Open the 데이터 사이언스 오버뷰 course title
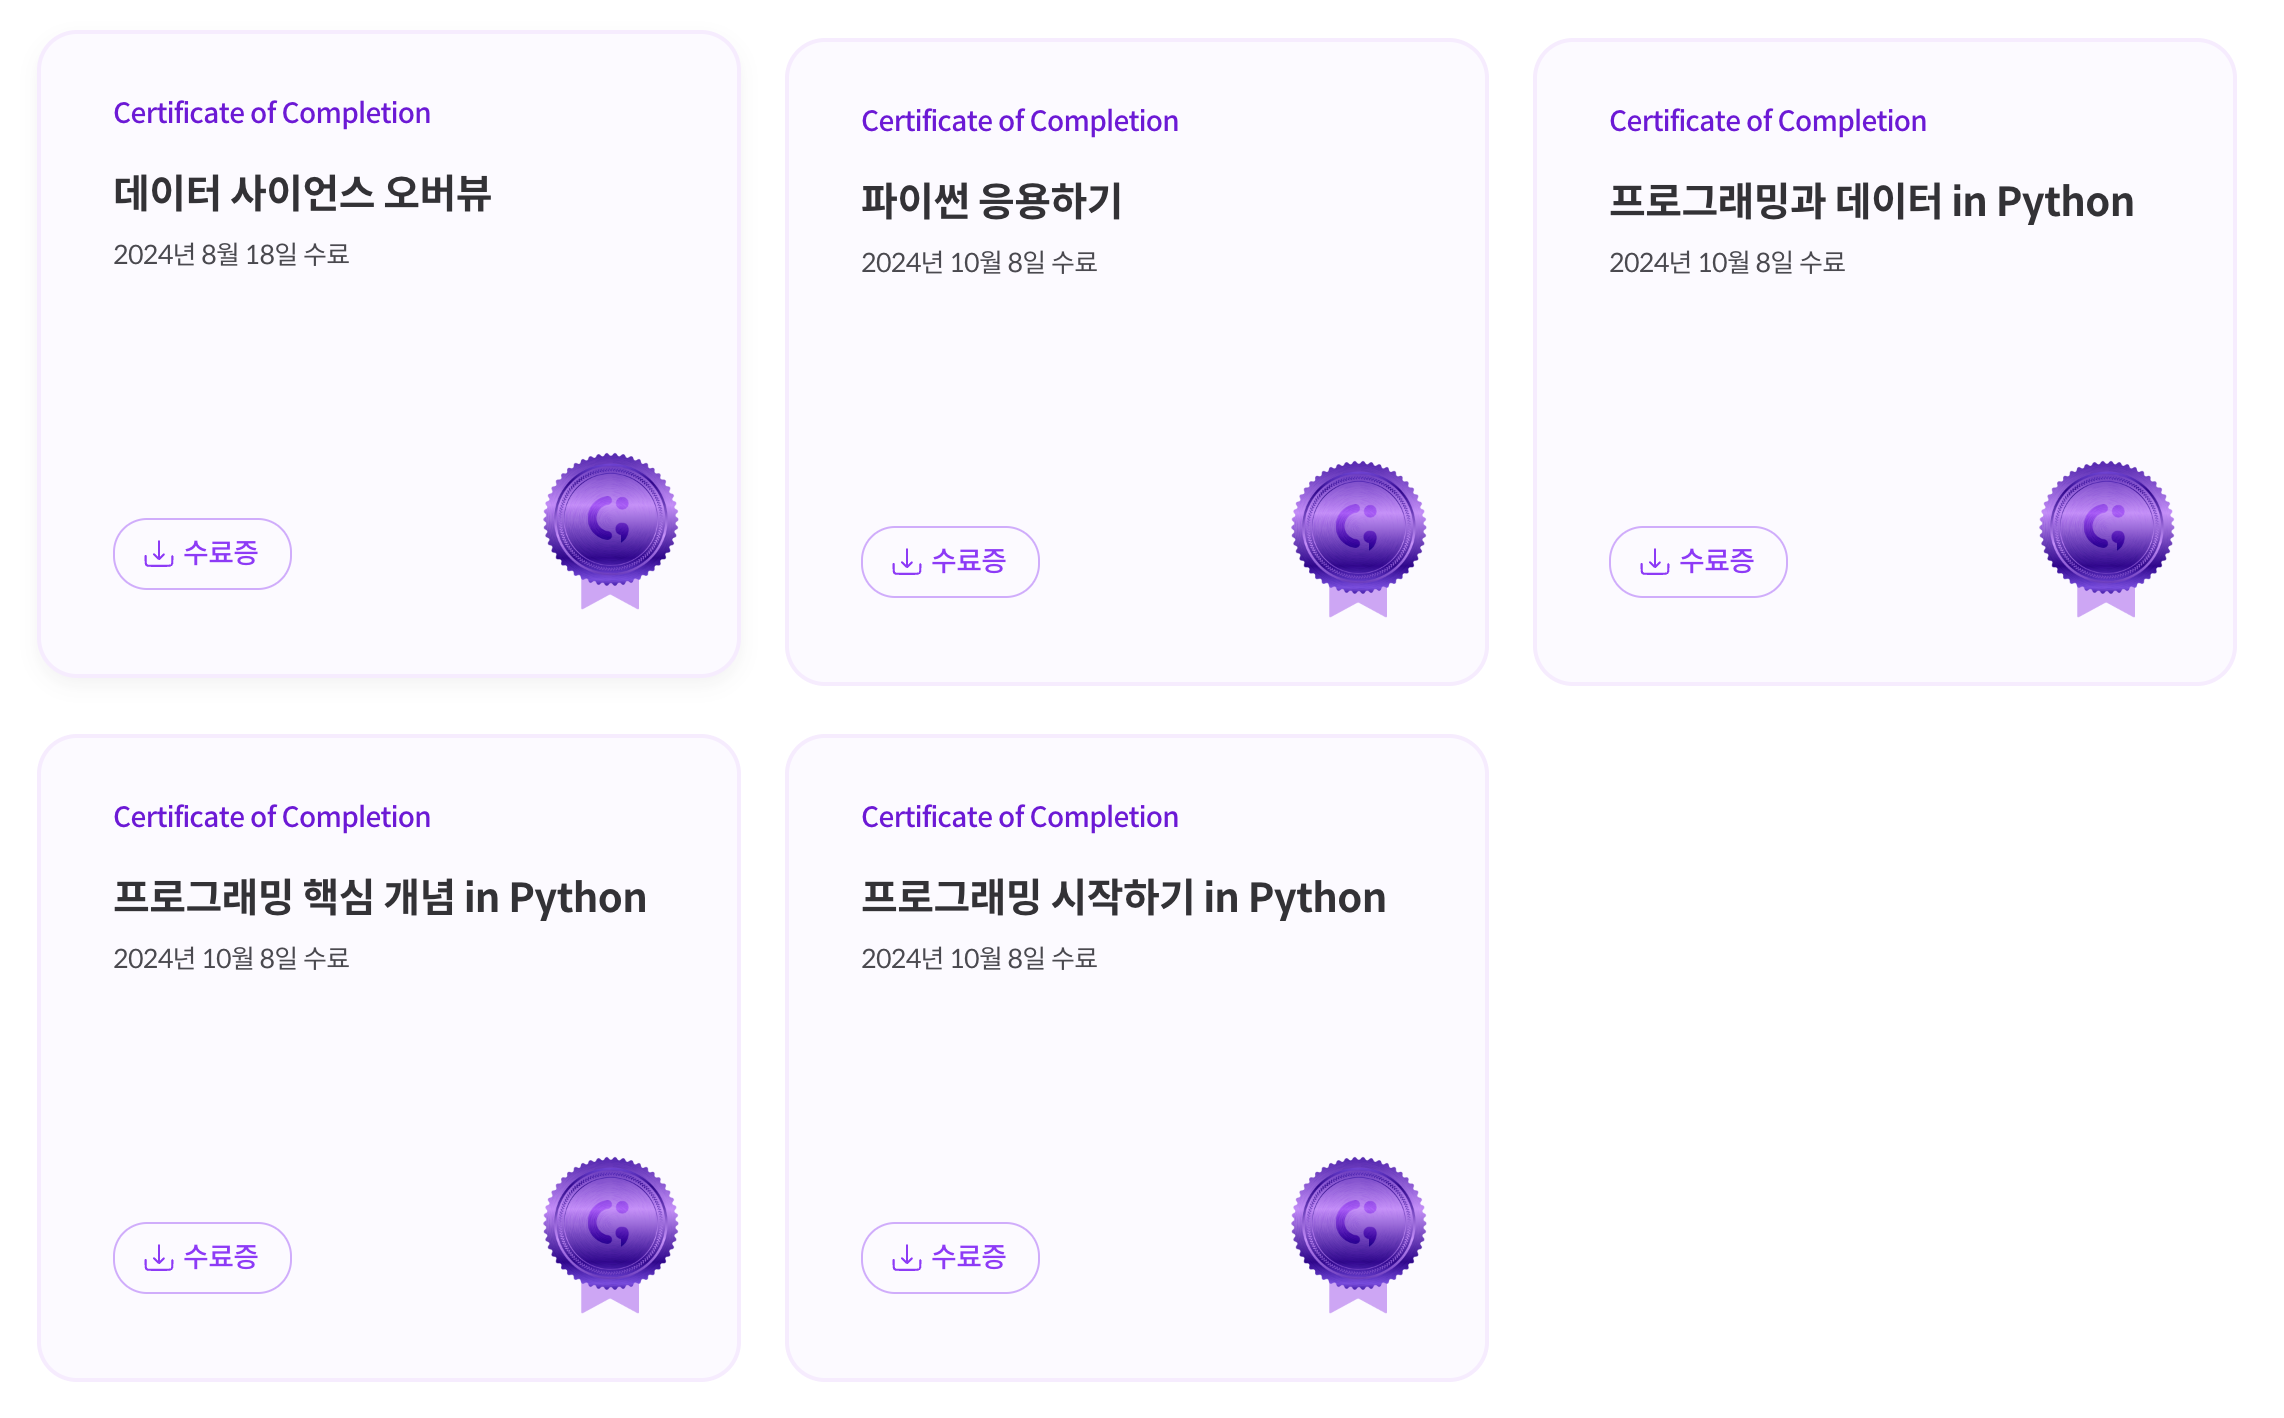The height and width of the screenshot is (1418, 2284). (302, 193)
